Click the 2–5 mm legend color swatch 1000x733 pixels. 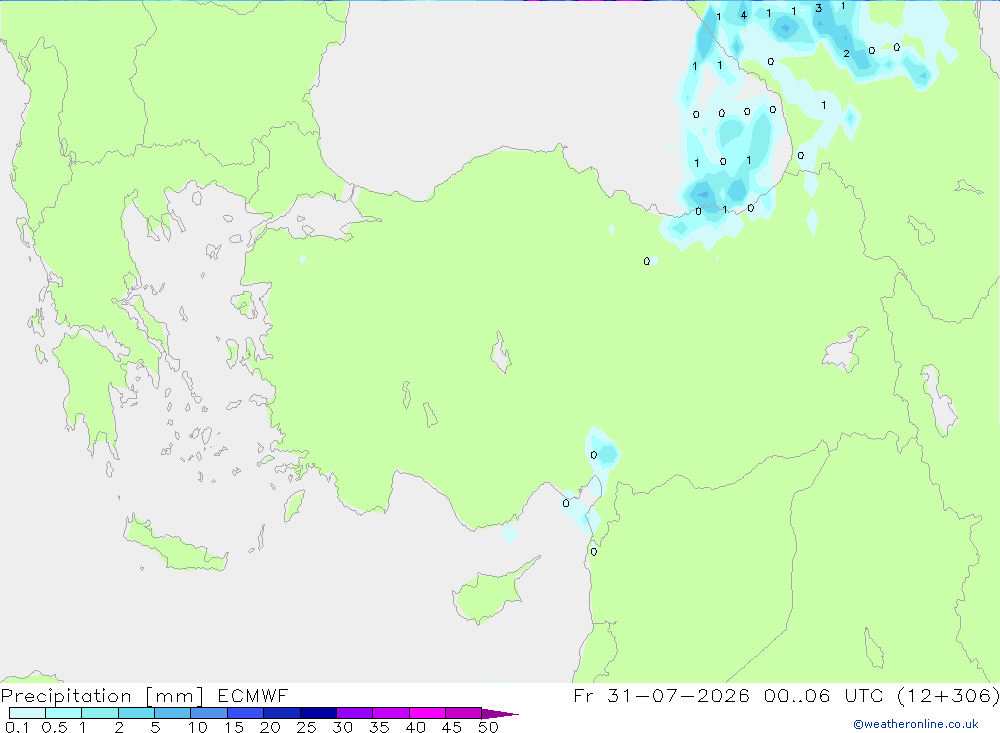pyautogui.click(x=136, y=713)
